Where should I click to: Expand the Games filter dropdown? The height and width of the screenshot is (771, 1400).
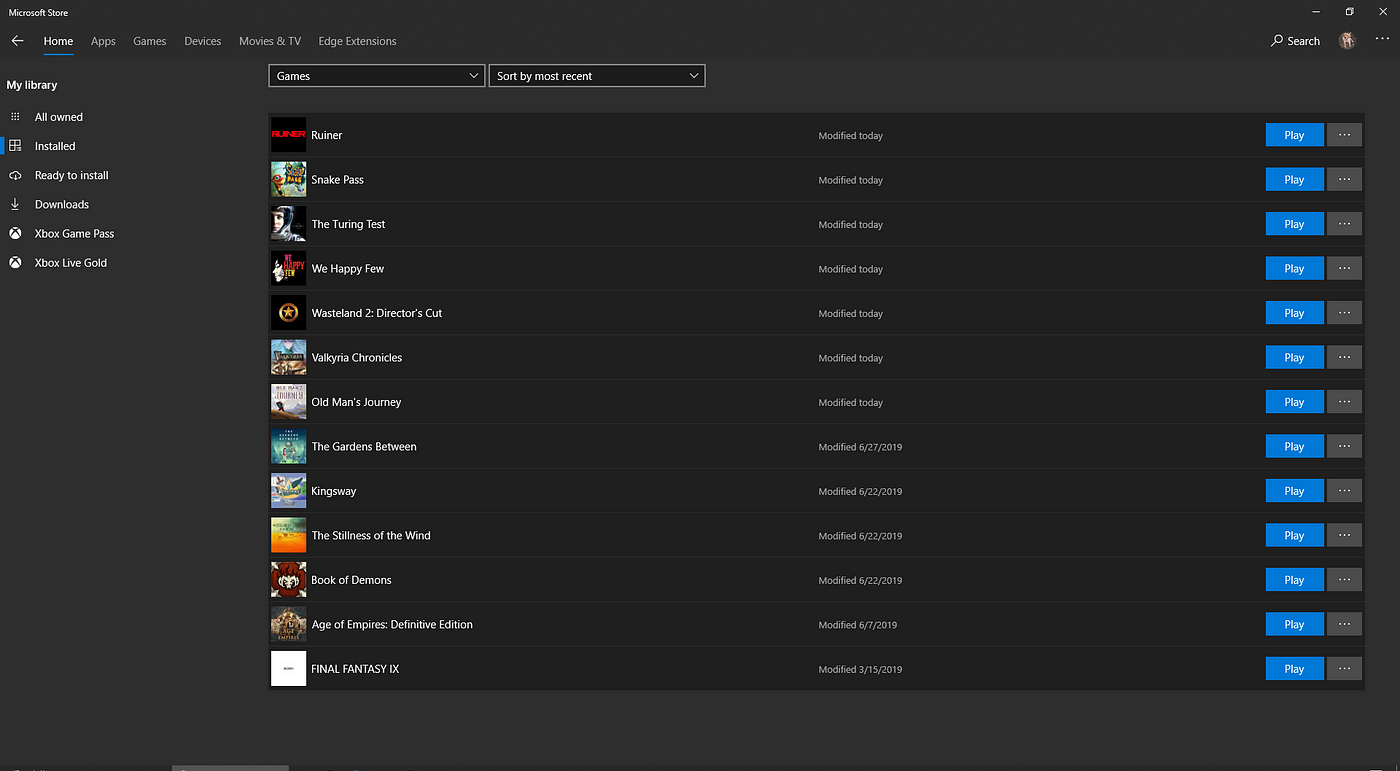pos(377,76)
